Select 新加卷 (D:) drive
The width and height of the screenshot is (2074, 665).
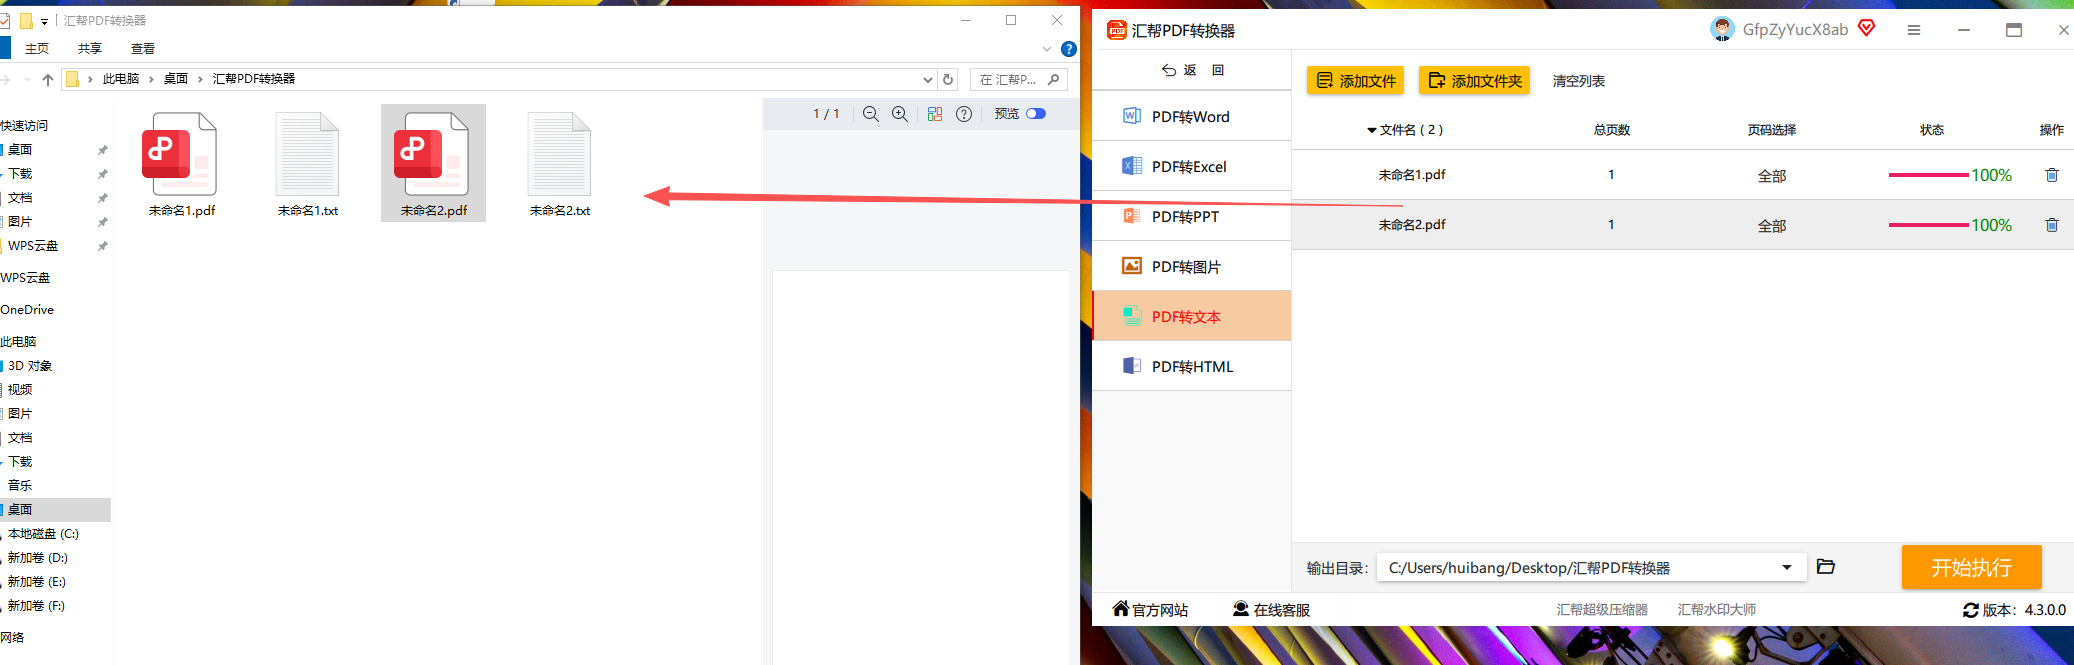tap(38, 558)
